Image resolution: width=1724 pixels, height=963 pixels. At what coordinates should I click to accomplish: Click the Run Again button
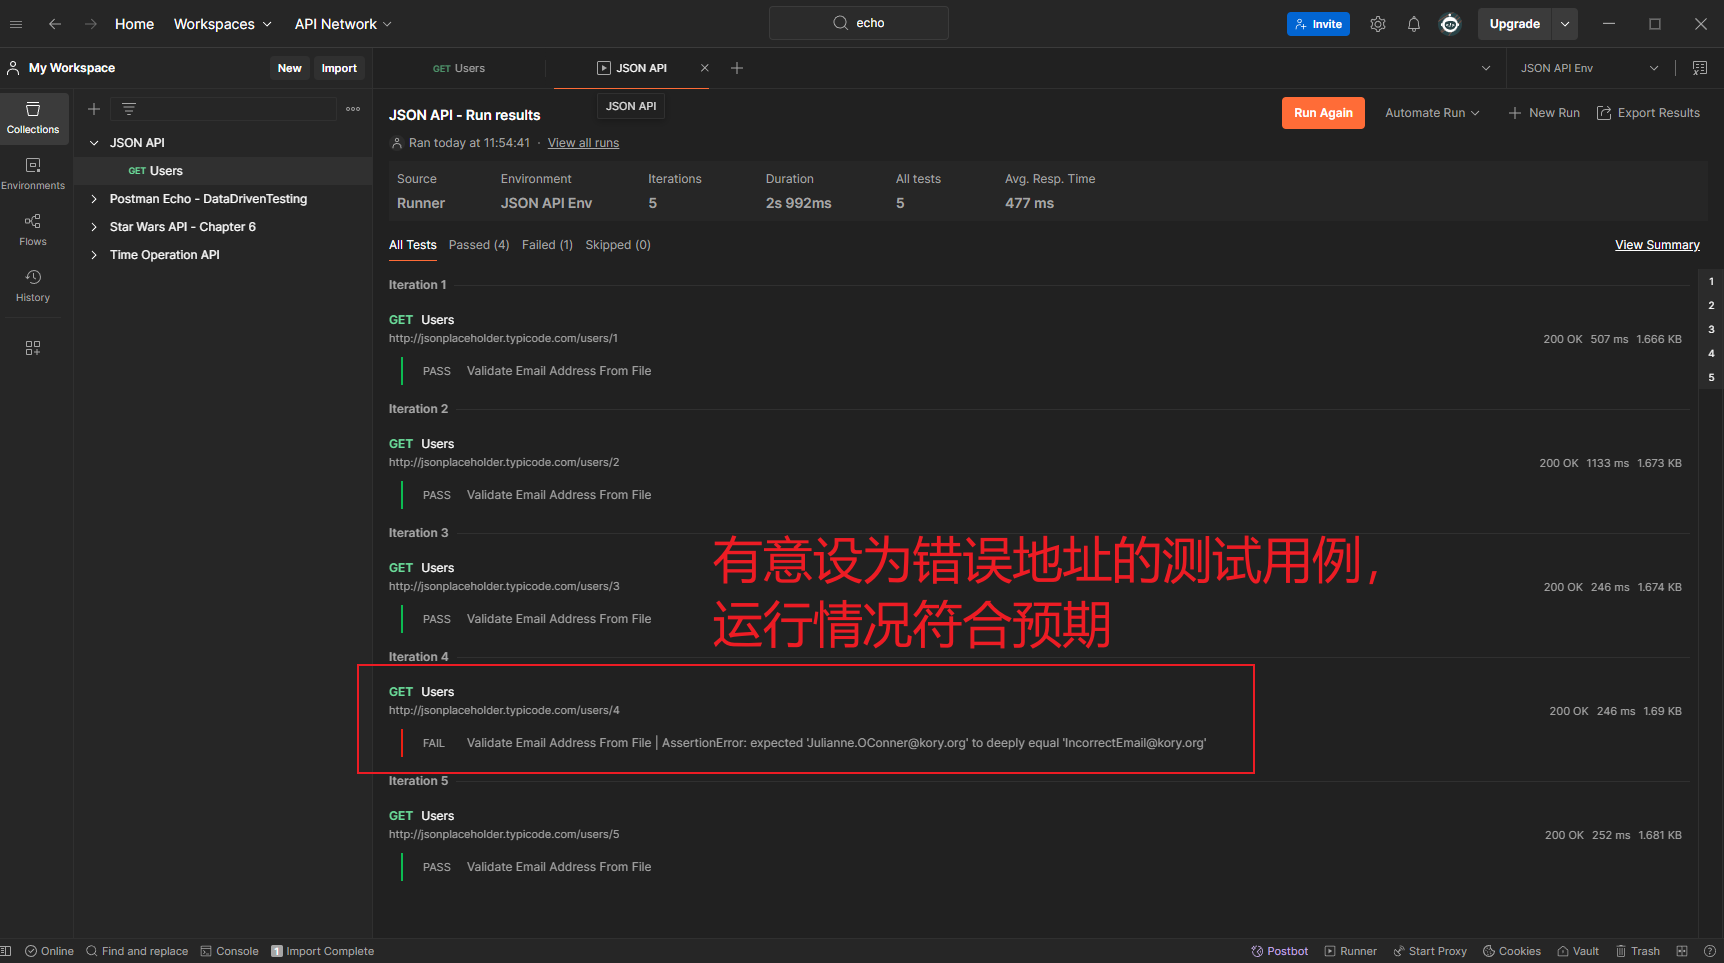1323,113
